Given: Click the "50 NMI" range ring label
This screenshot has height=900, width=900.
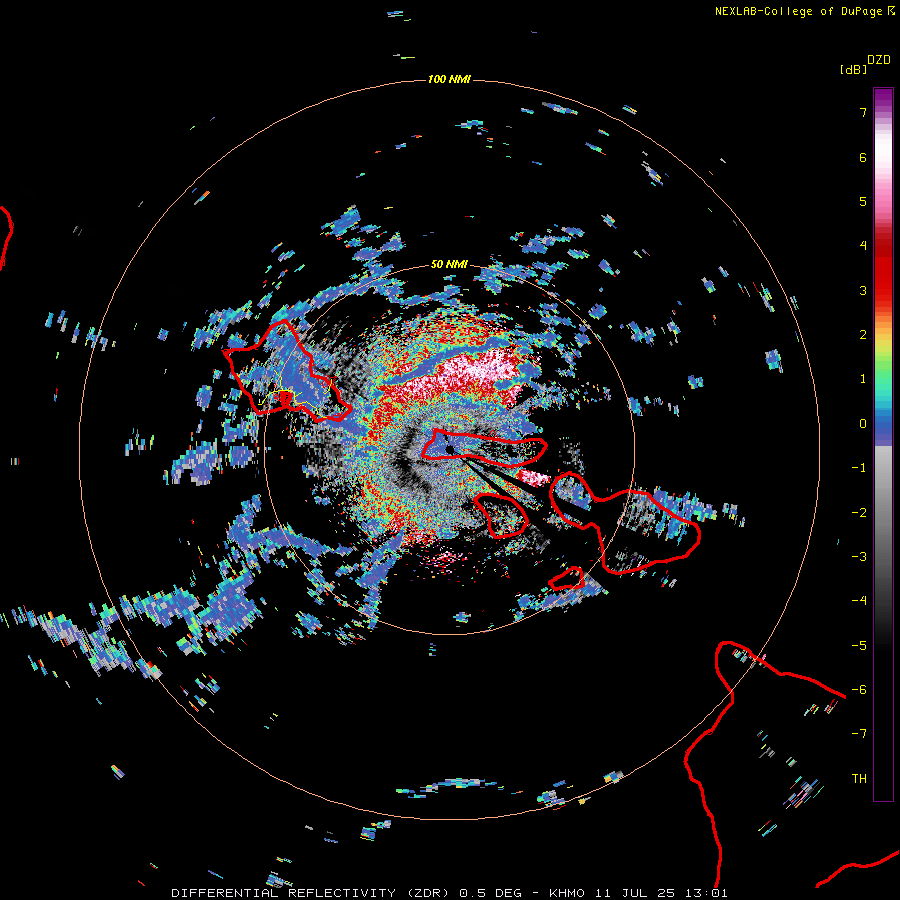Looking at the screenshot, I should 449,265.
